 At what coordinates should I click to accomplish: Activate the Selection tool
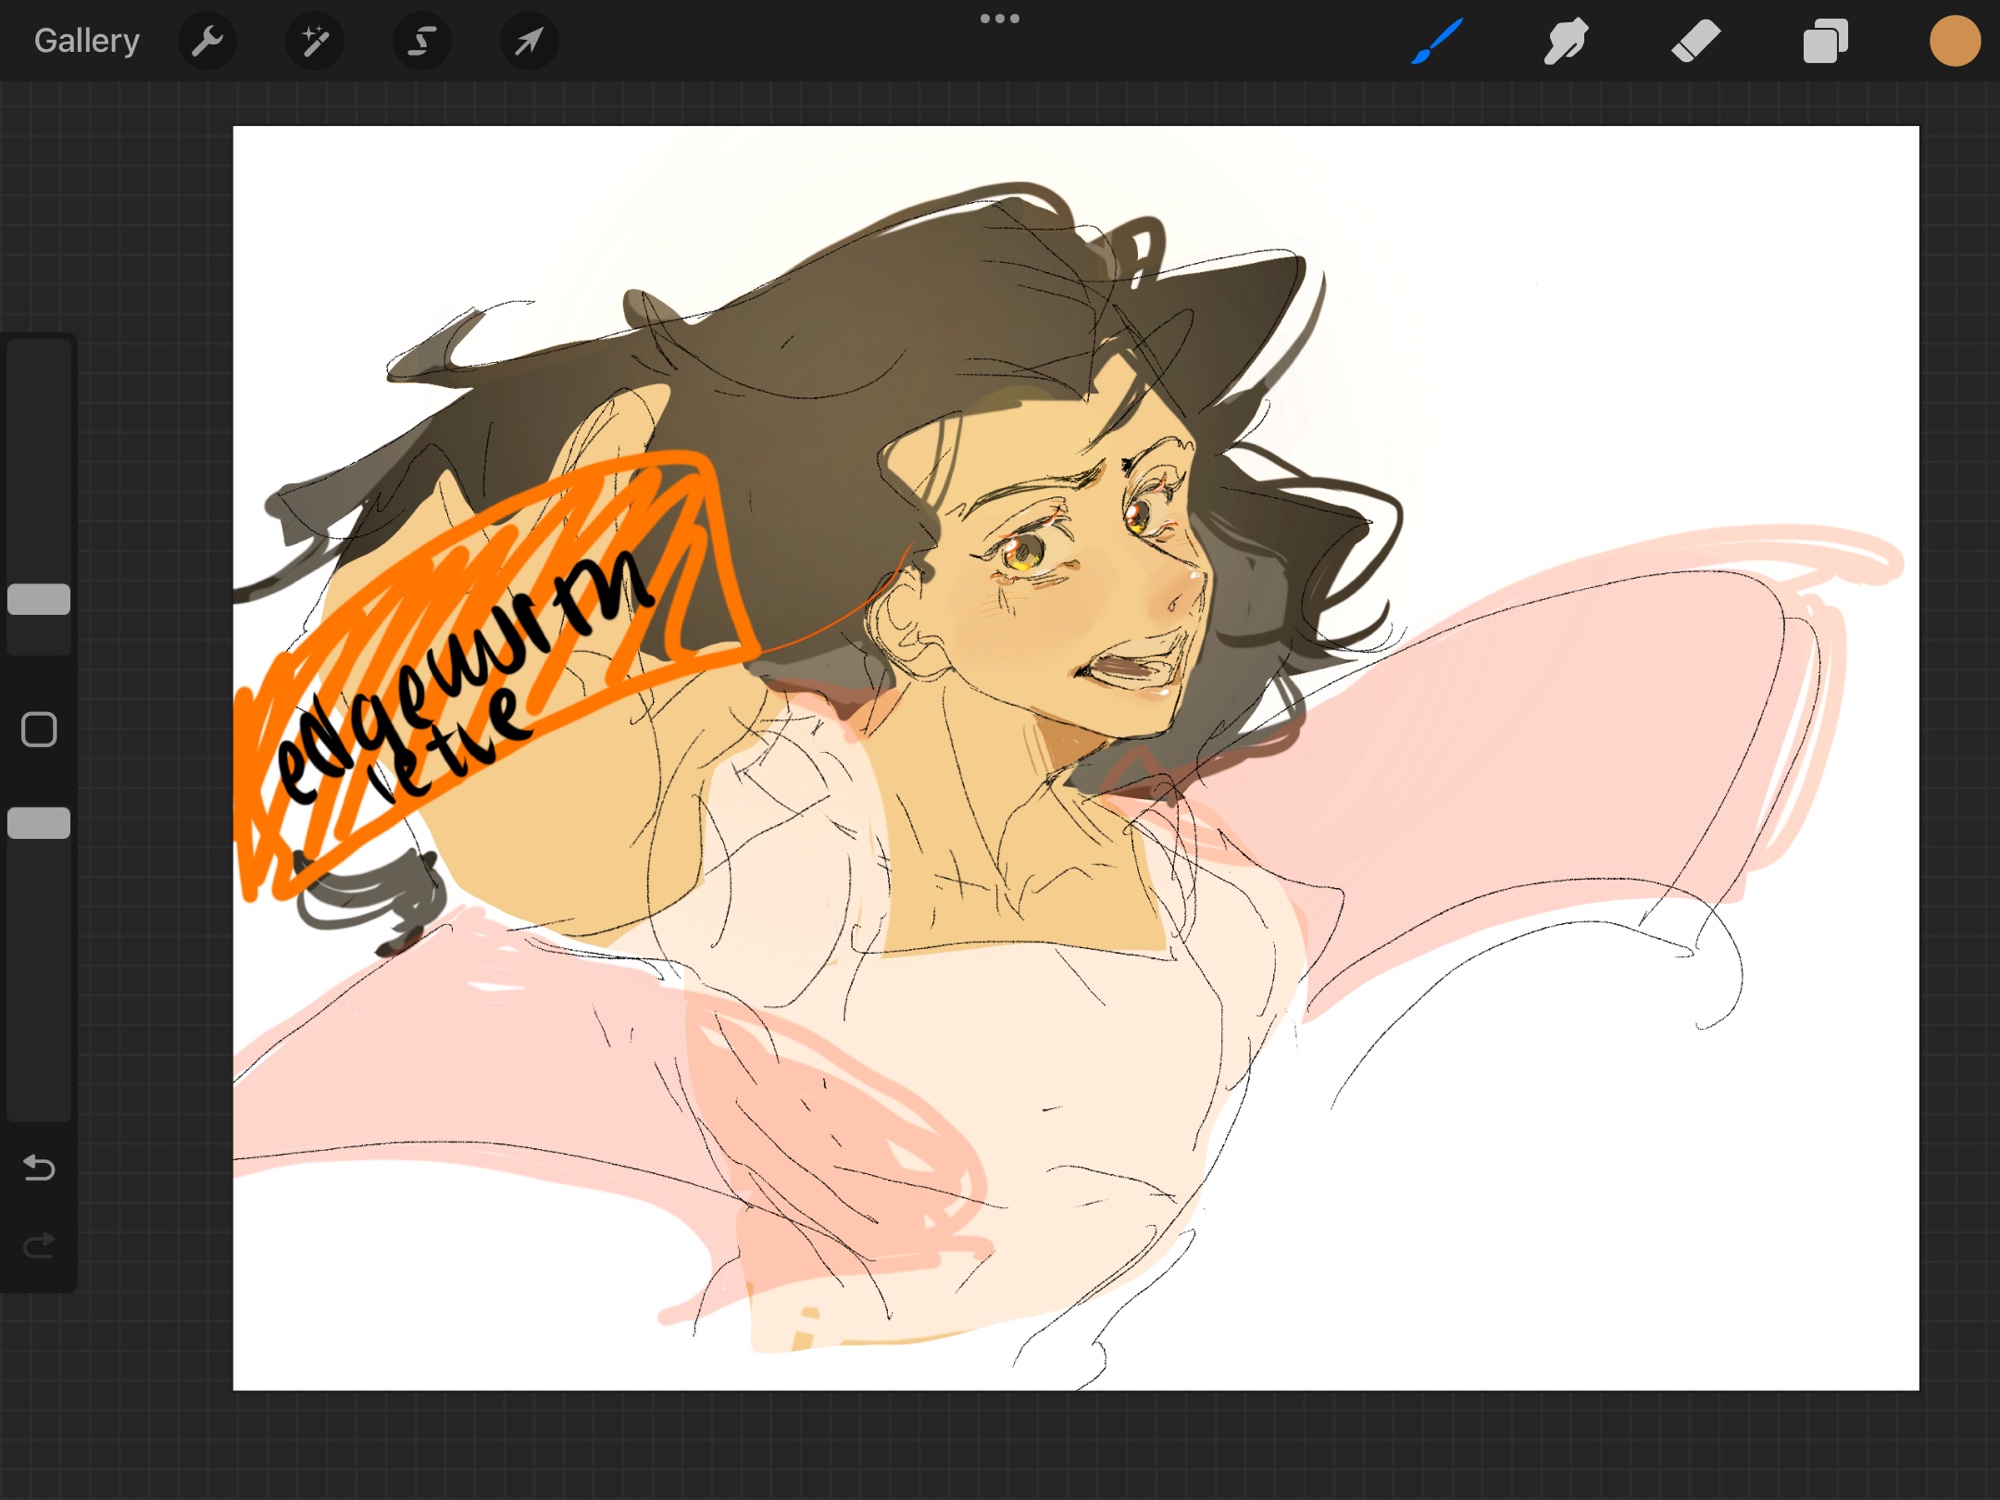(x=421, y=41)
